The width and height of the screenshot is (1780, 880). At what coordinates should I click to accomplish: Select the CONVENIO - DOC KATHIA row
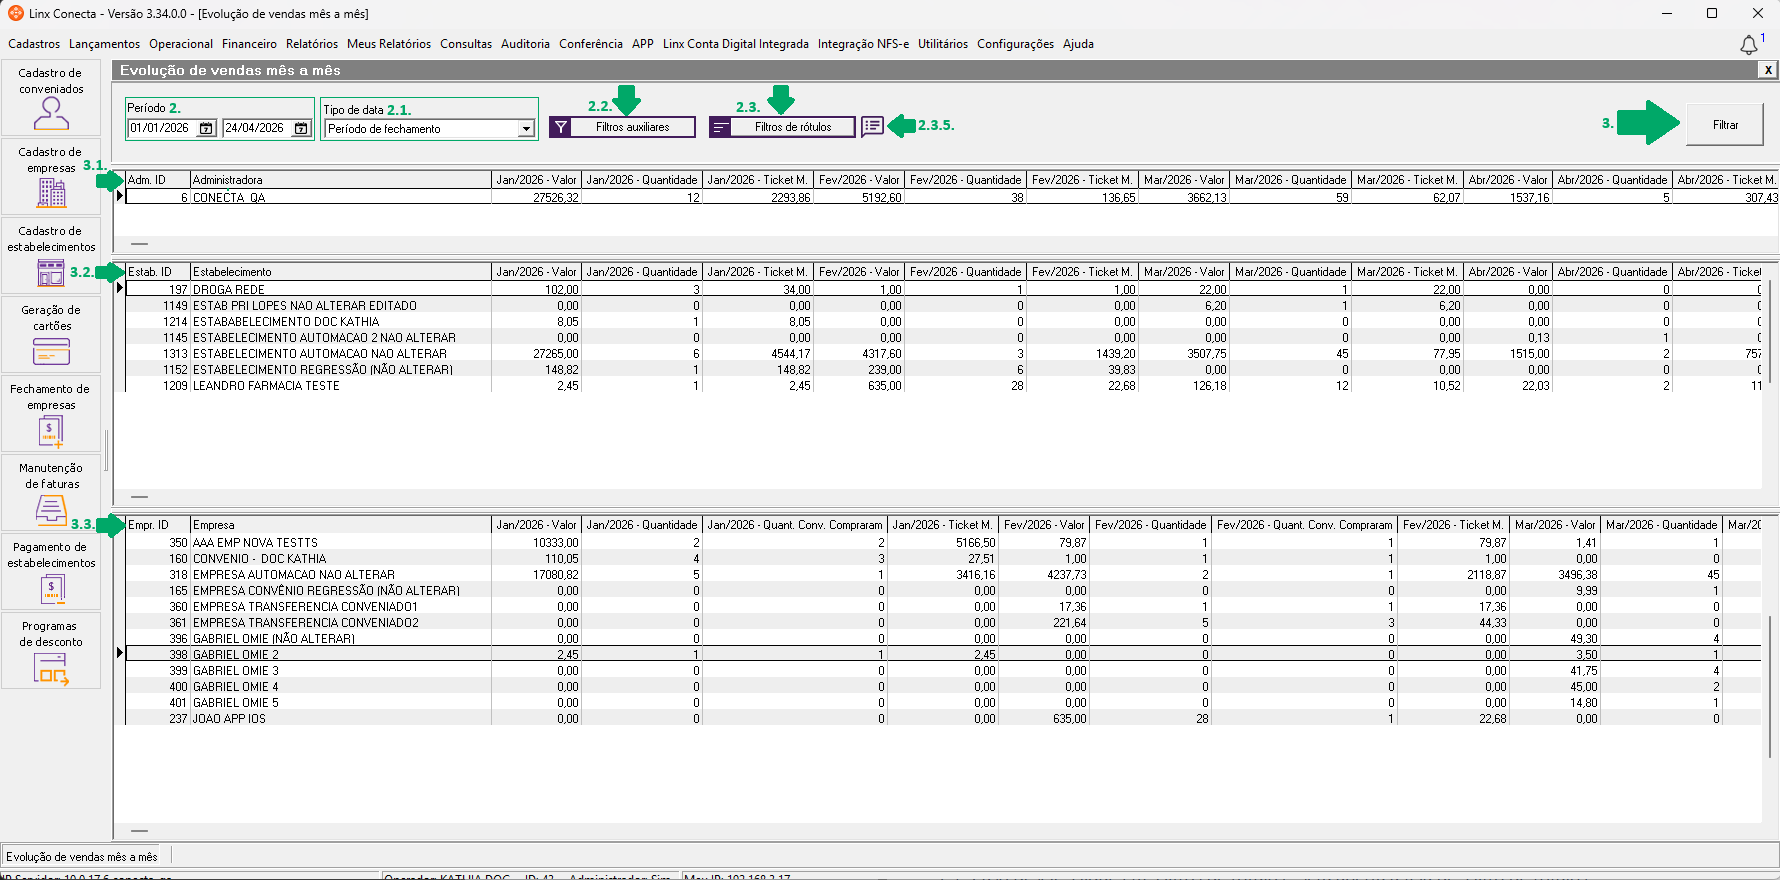coord(943,559)
